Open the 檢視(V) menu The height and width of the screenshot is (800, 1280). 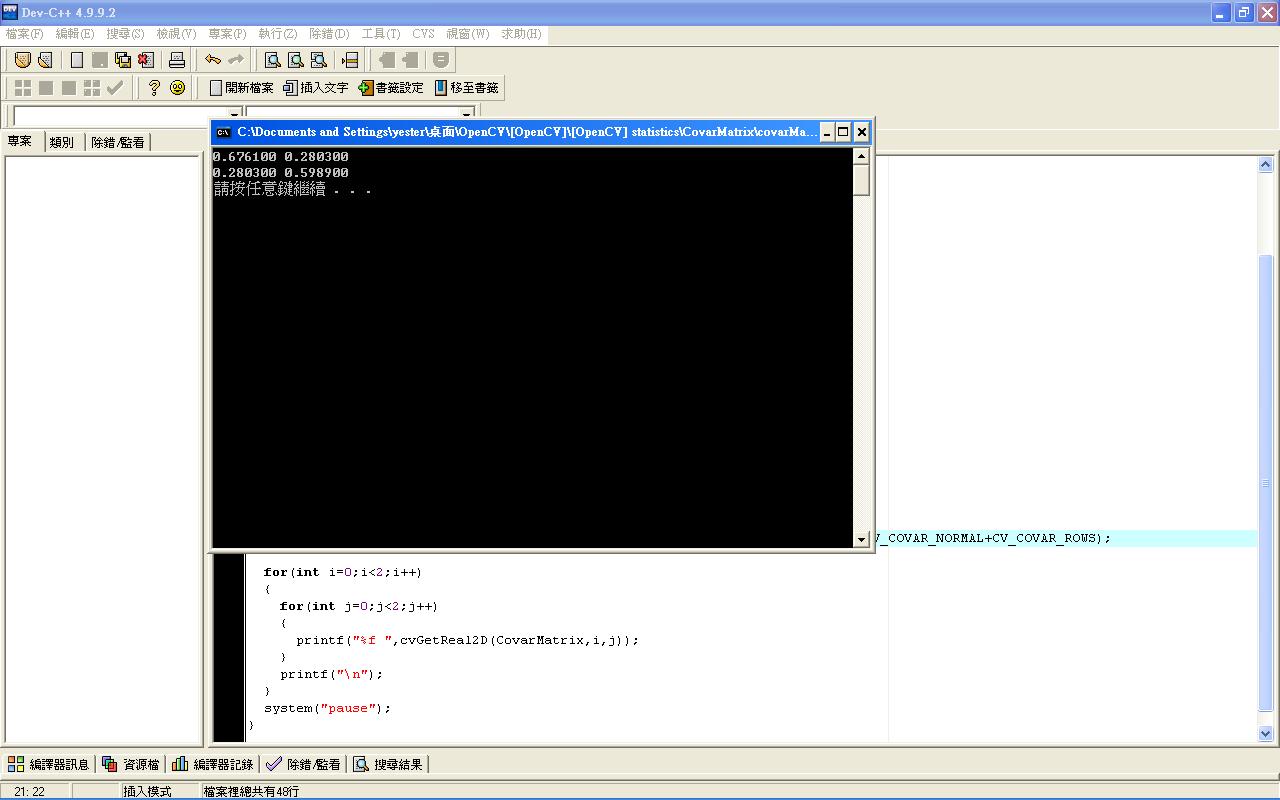pyautogui.click(x=176, y=34)
